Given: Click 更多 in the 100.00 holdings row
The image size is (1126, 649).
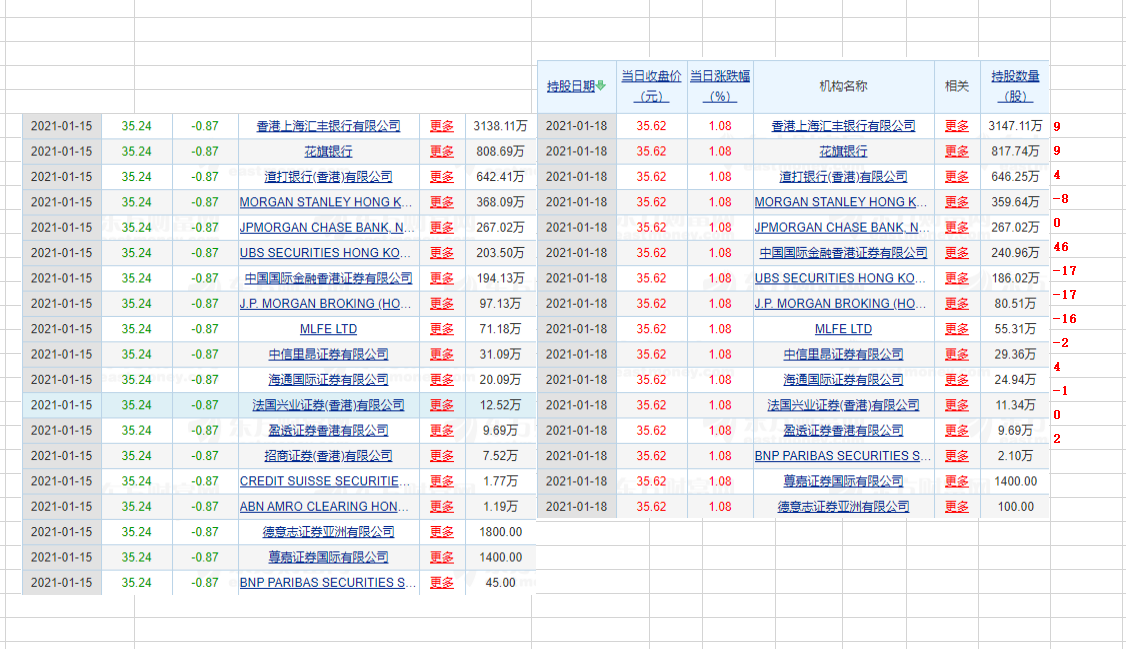Looking at the screenshot, I should point(957,506).
